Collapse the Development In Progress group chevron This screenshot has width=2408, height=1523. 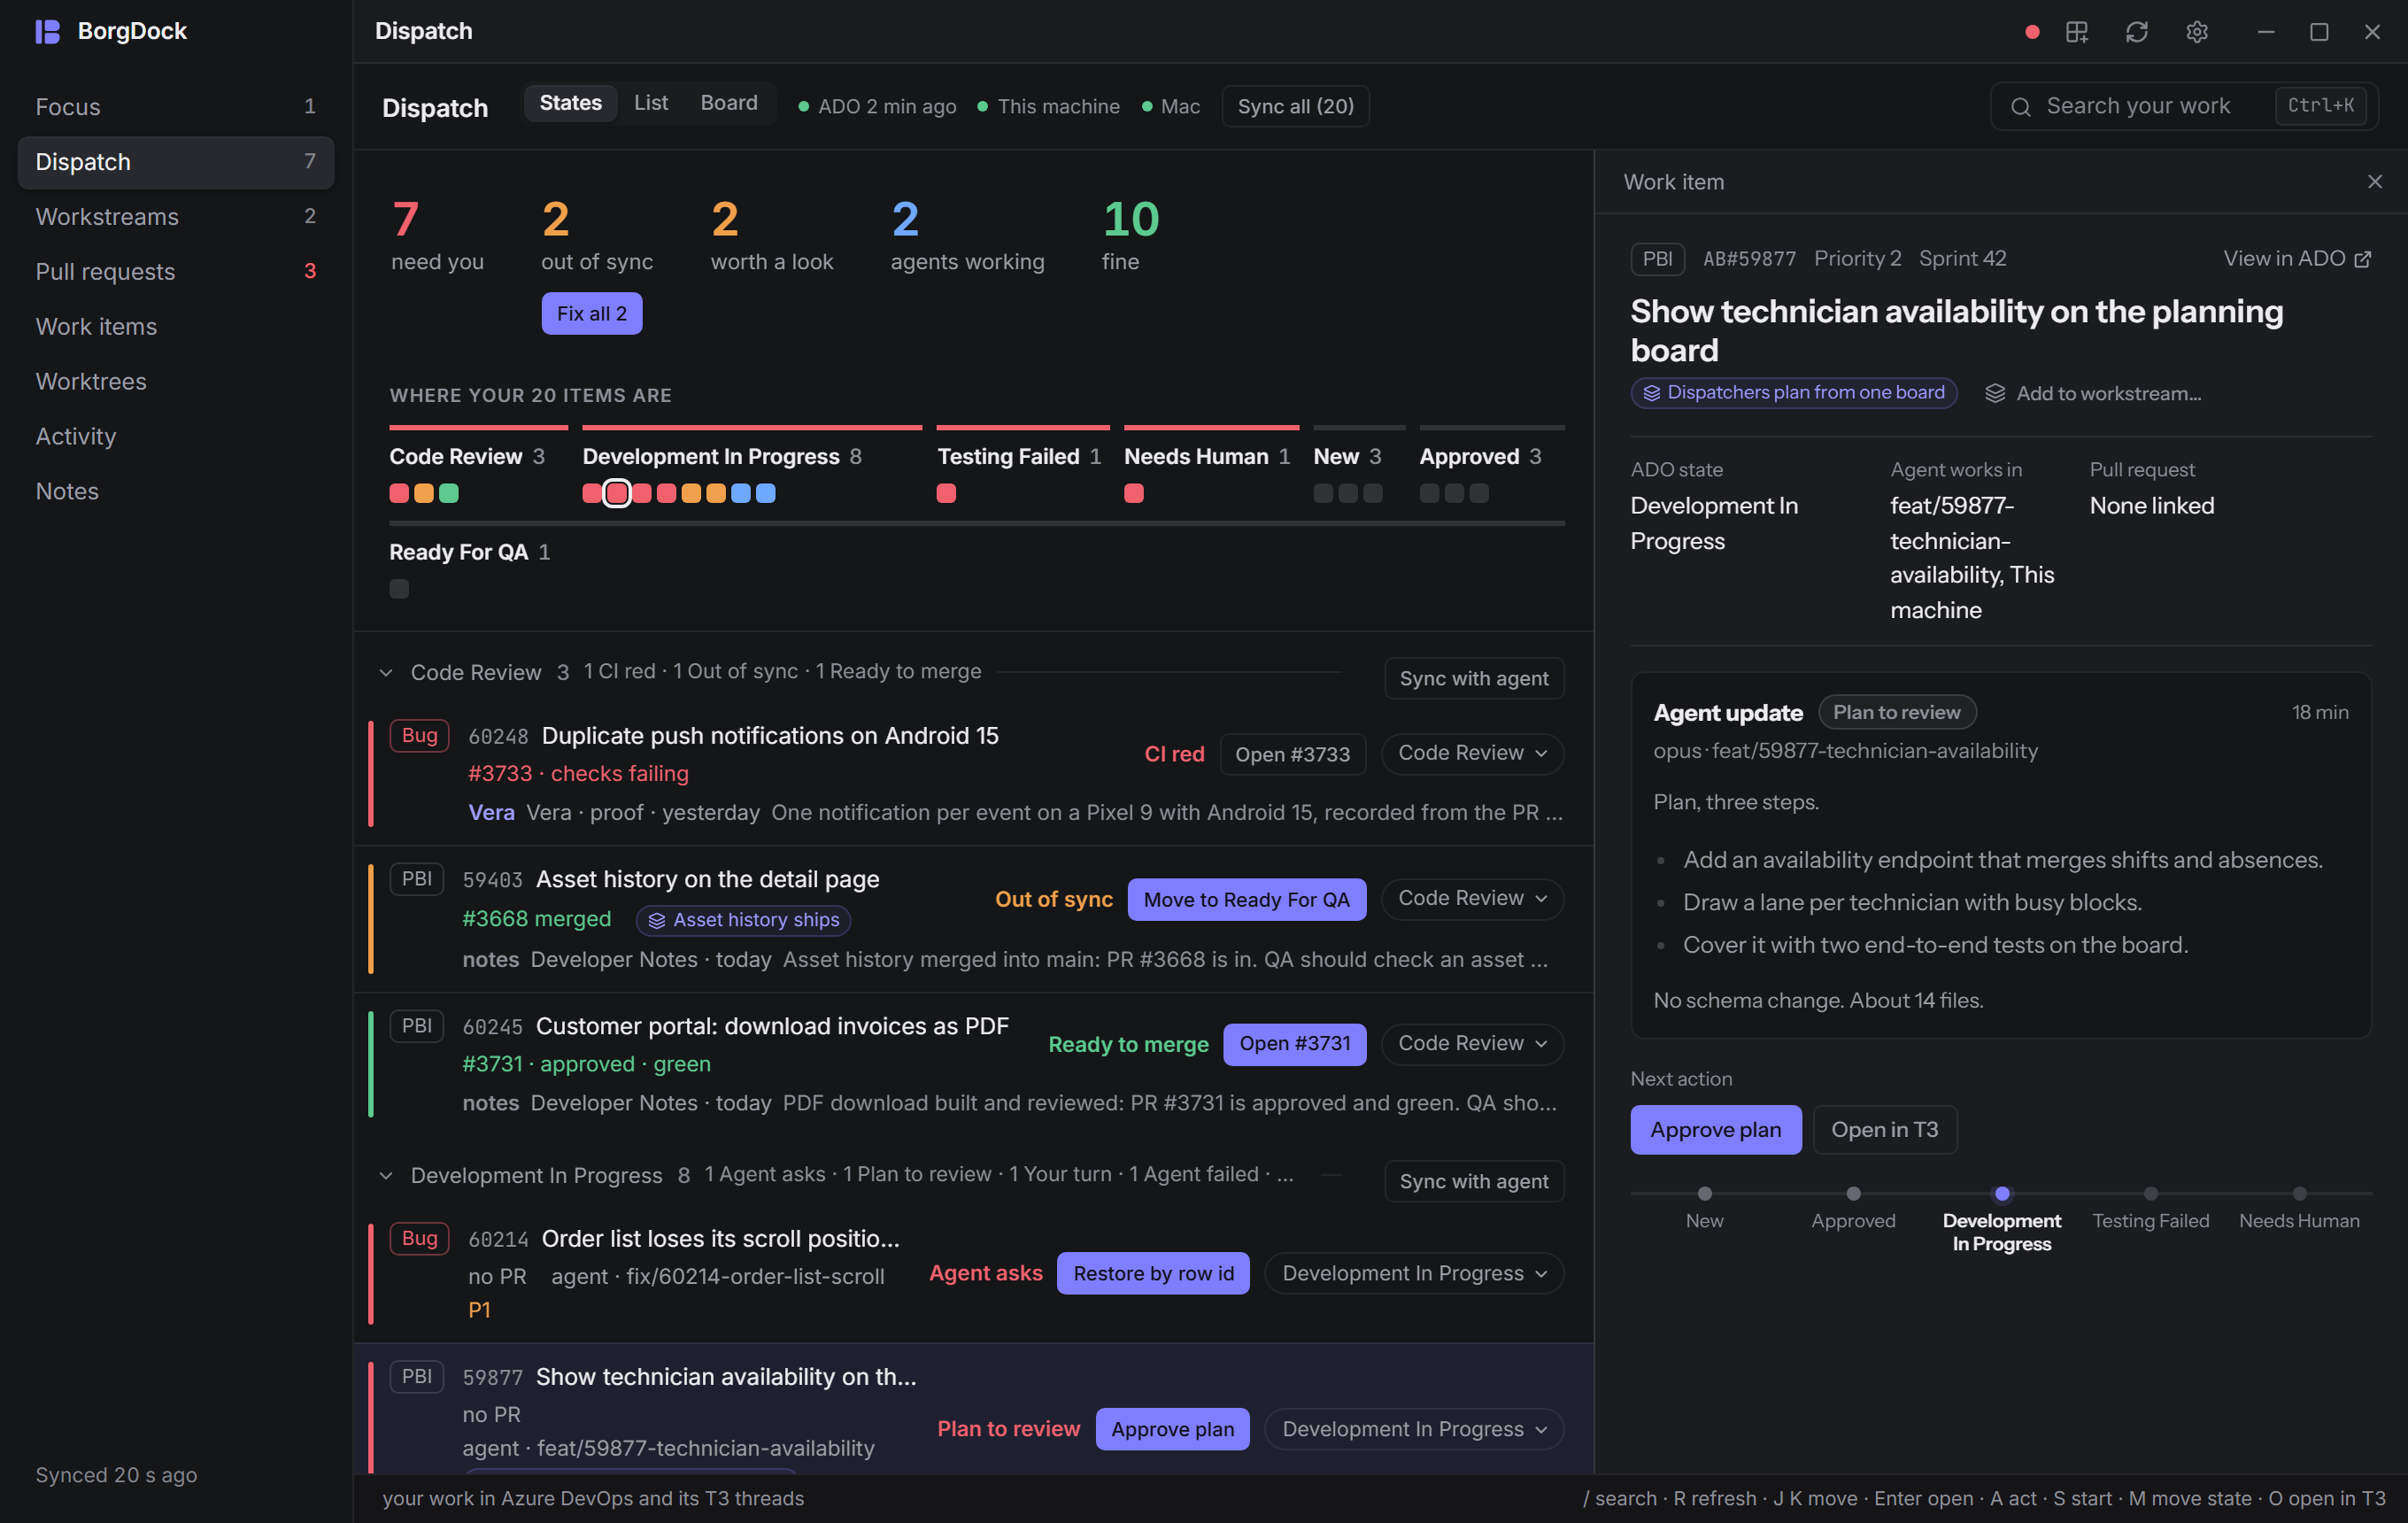point(386,1176)
